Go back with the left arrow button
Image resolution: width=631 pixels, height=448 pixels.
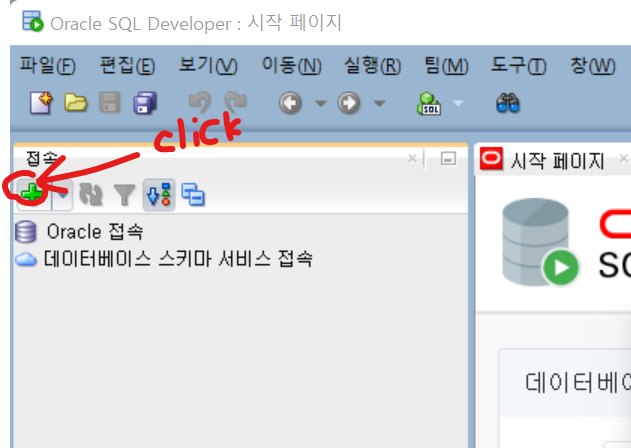point(290,103)
